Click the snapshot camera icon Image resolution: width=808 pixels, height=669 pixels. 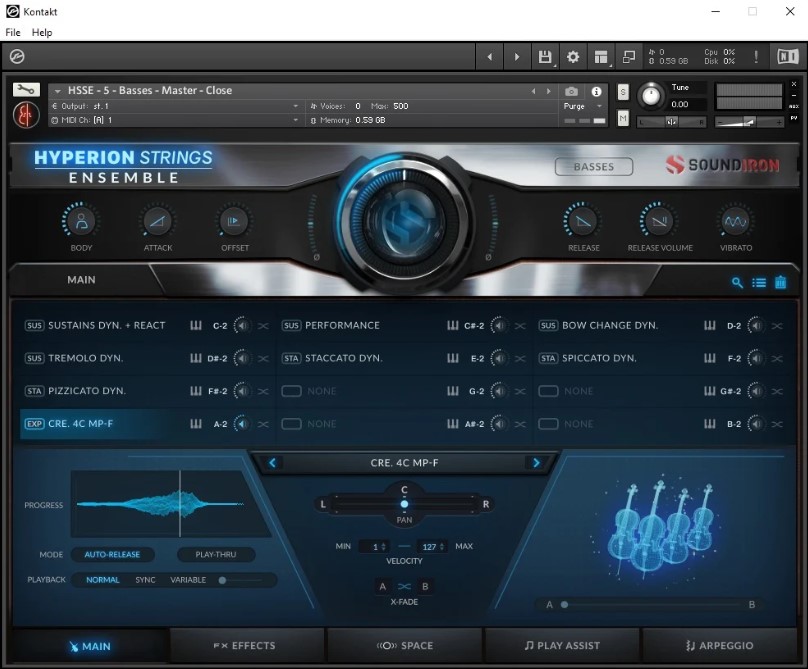click(x=571, y=92)
